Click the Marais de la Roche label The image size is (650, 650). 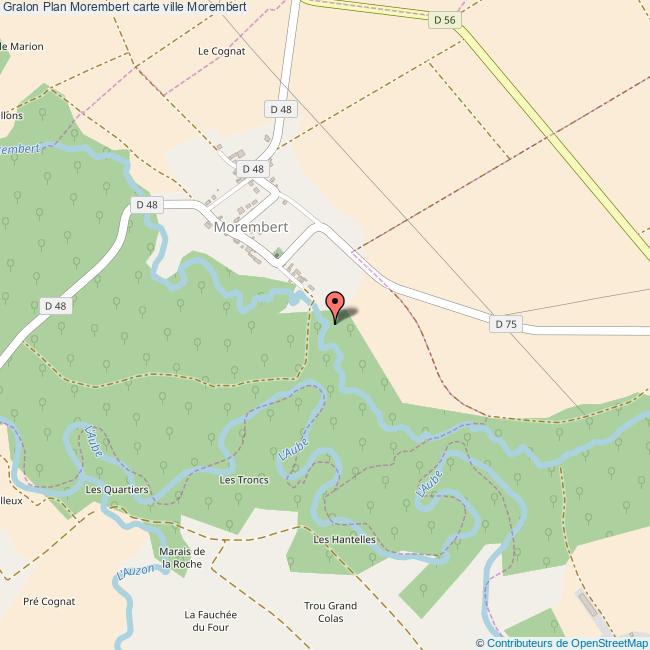(x=182, y=558)
